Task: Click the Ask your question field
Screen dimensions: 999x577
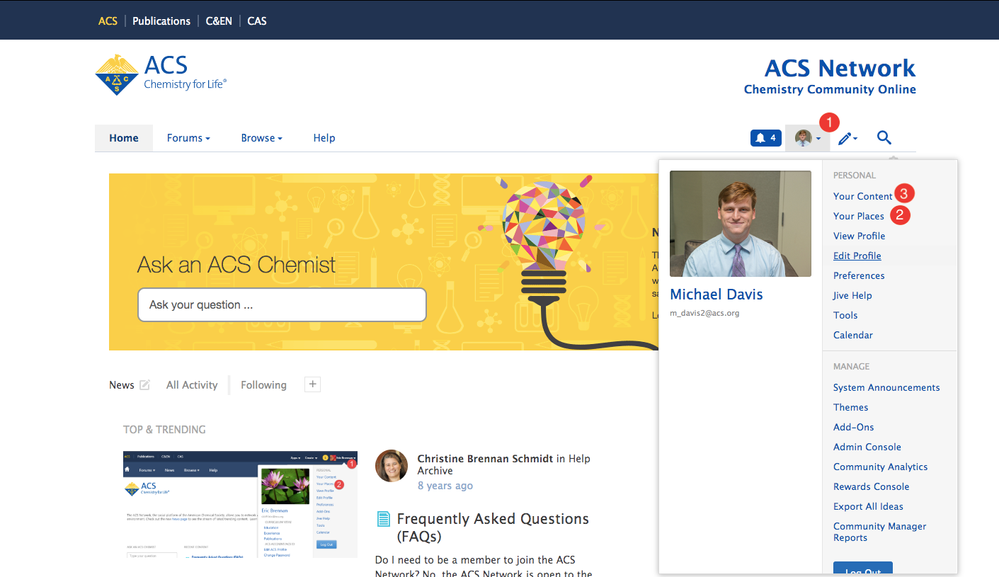Action: (x=282, y=305)
